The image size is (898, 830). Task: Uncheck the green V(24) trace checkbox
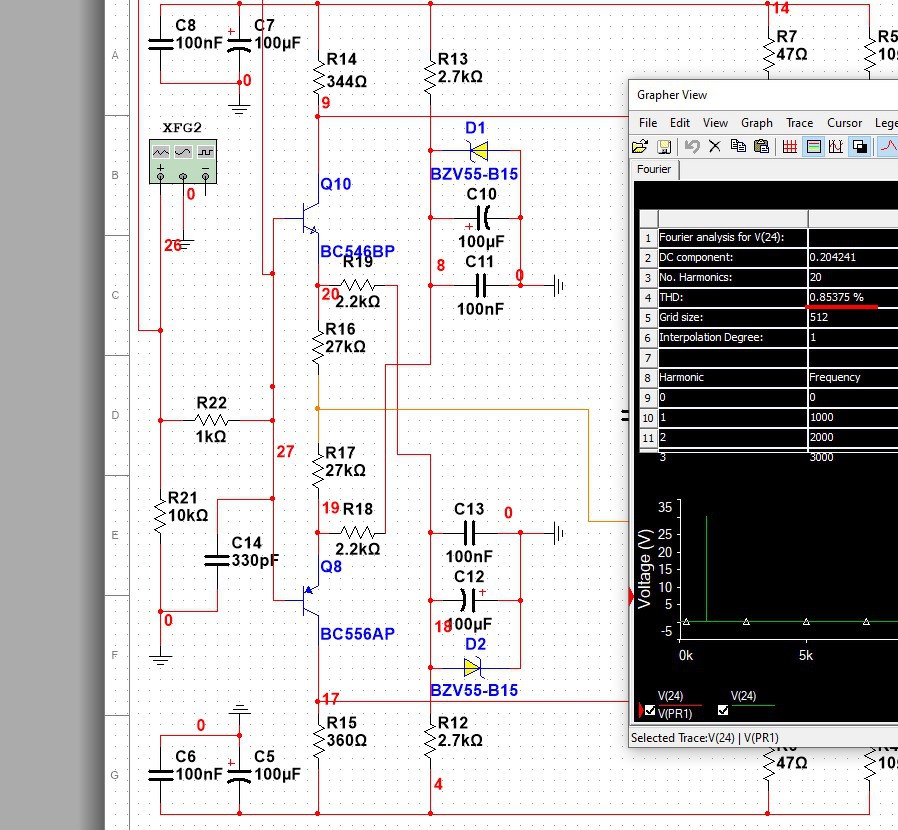(724, 711)
